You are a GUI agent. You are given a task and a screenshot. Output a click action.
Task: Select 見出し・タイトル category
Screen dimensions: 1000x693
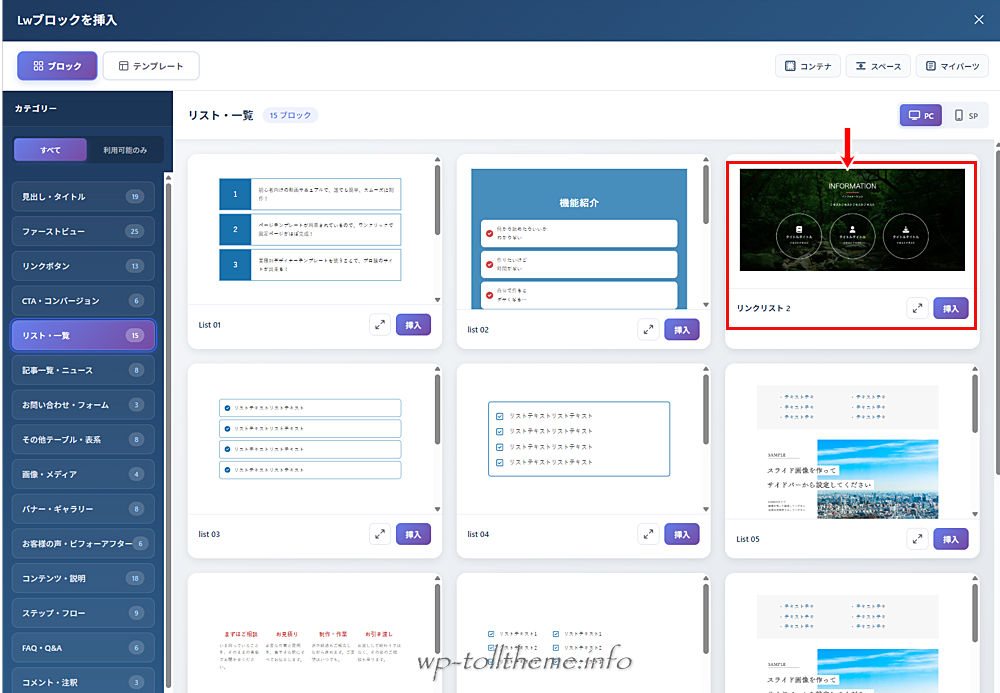click(83, 196)
